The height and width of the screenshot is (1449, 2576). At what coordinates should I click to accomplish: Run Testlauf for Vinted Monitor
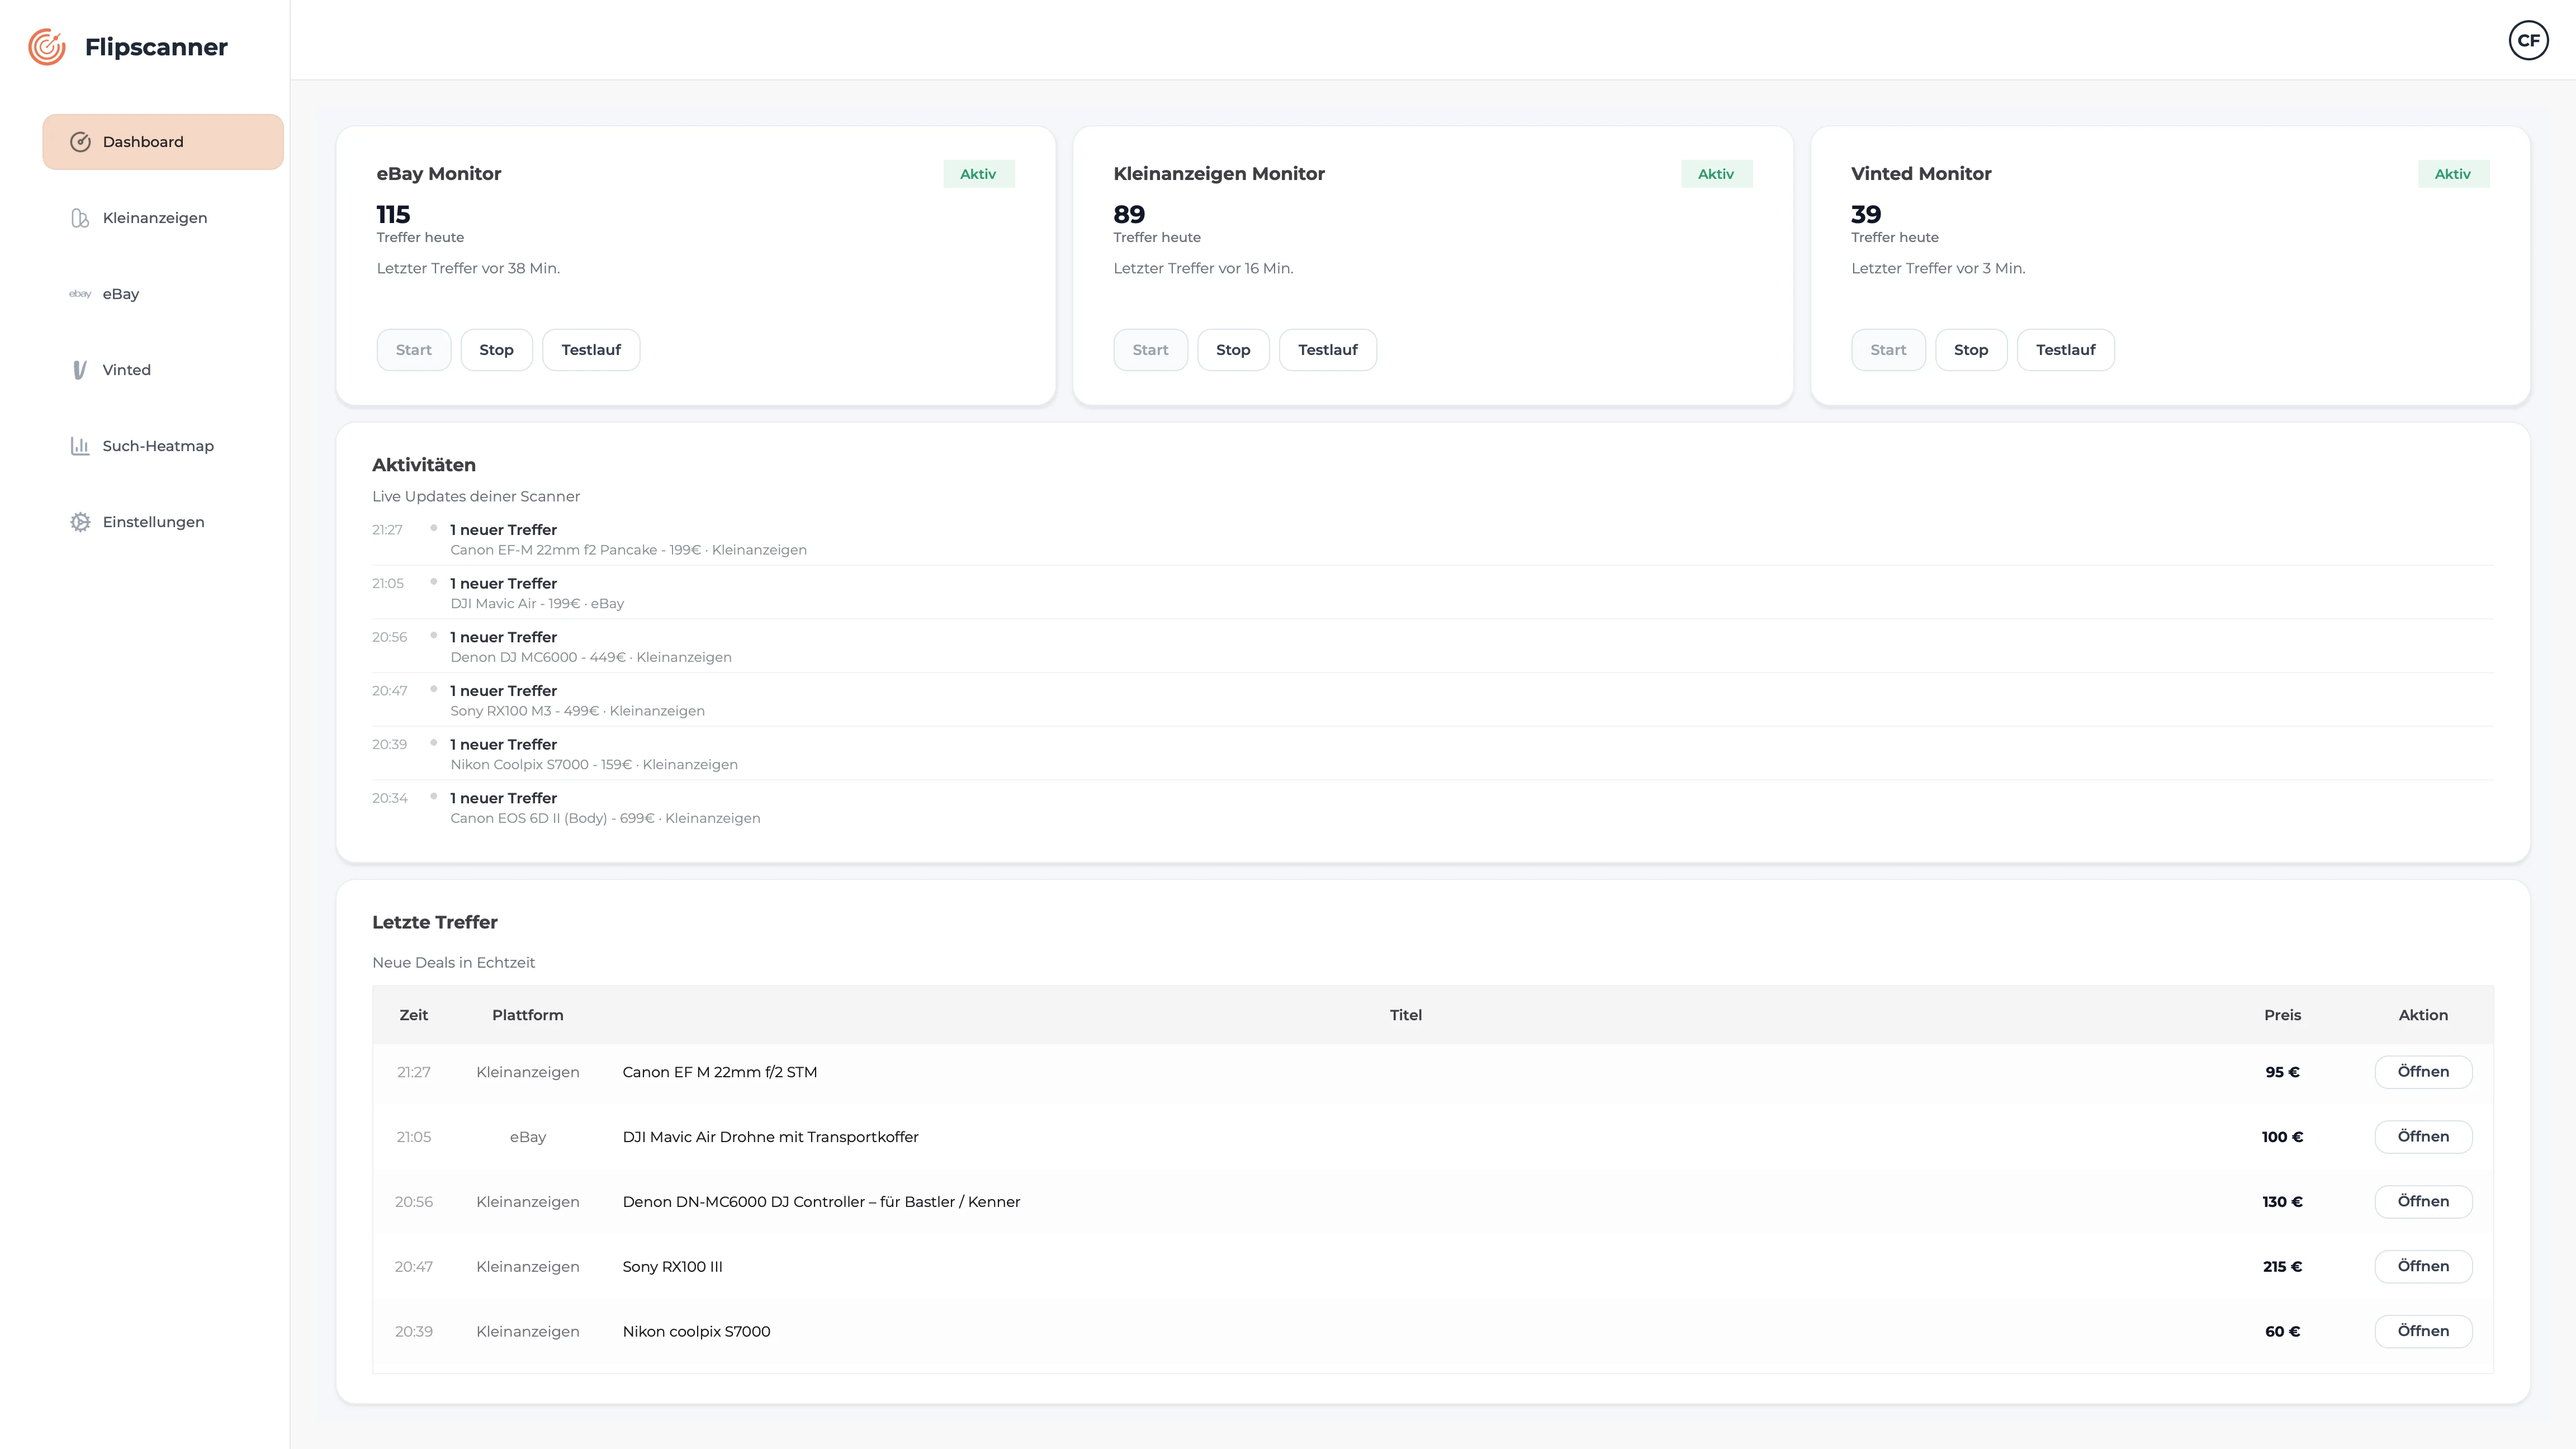(x=2066, y=350)
